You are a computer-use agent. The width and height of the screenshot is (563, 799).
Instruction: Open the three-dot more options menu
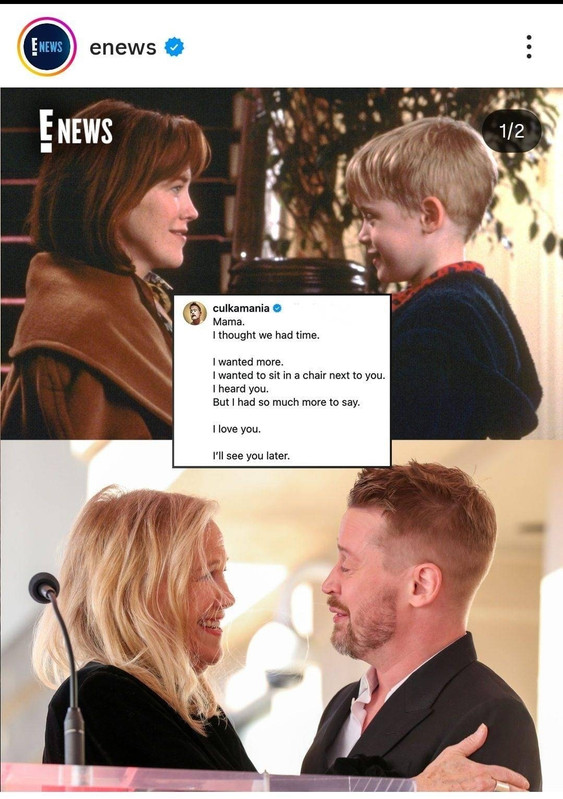point(529,47)
